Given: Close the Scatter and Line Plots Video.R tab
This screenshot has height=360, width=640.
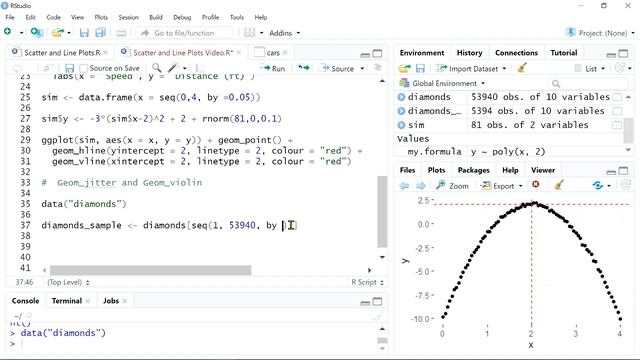Looking at the screenshot, I should pyautogui.click(x=239, y=53).
